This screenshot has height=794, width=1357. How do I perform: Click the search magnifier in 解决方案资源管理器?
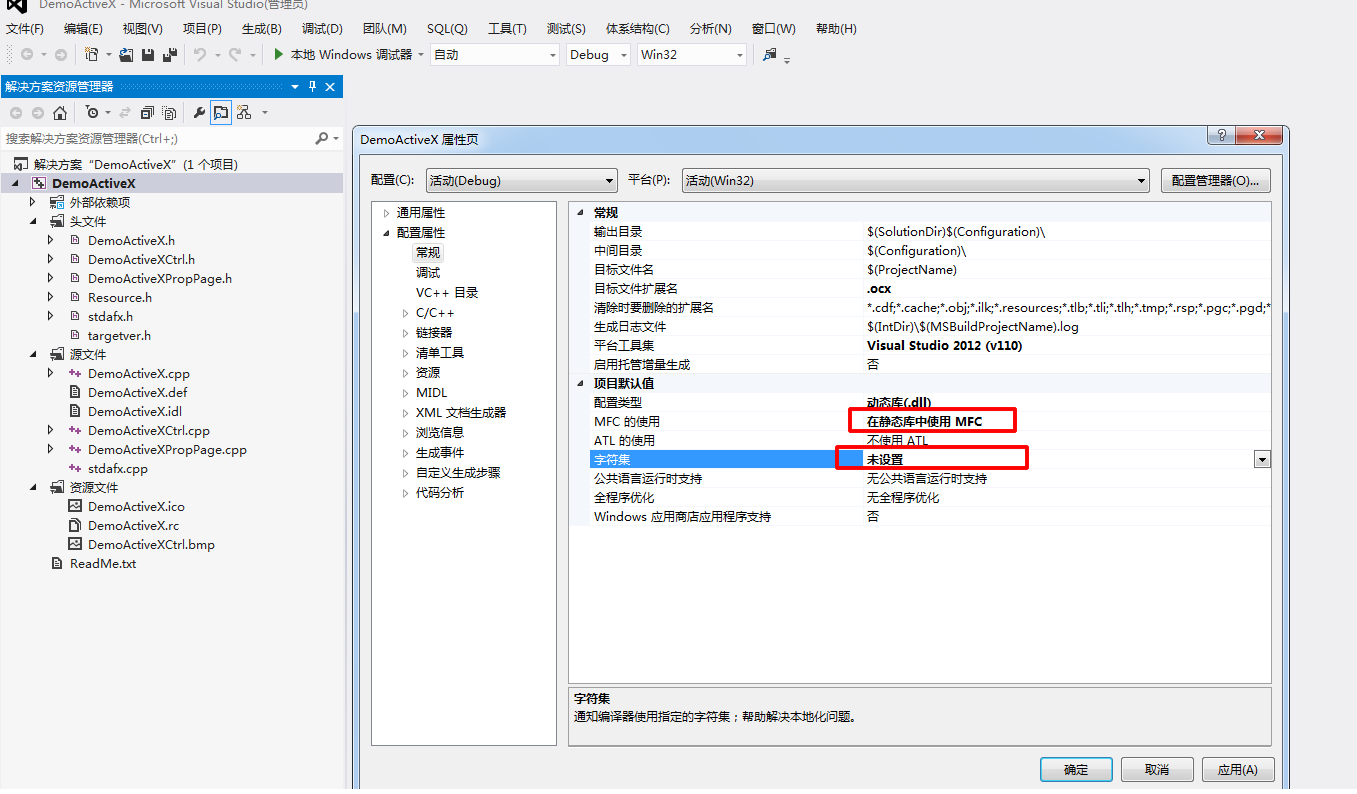tap(321, 138)
